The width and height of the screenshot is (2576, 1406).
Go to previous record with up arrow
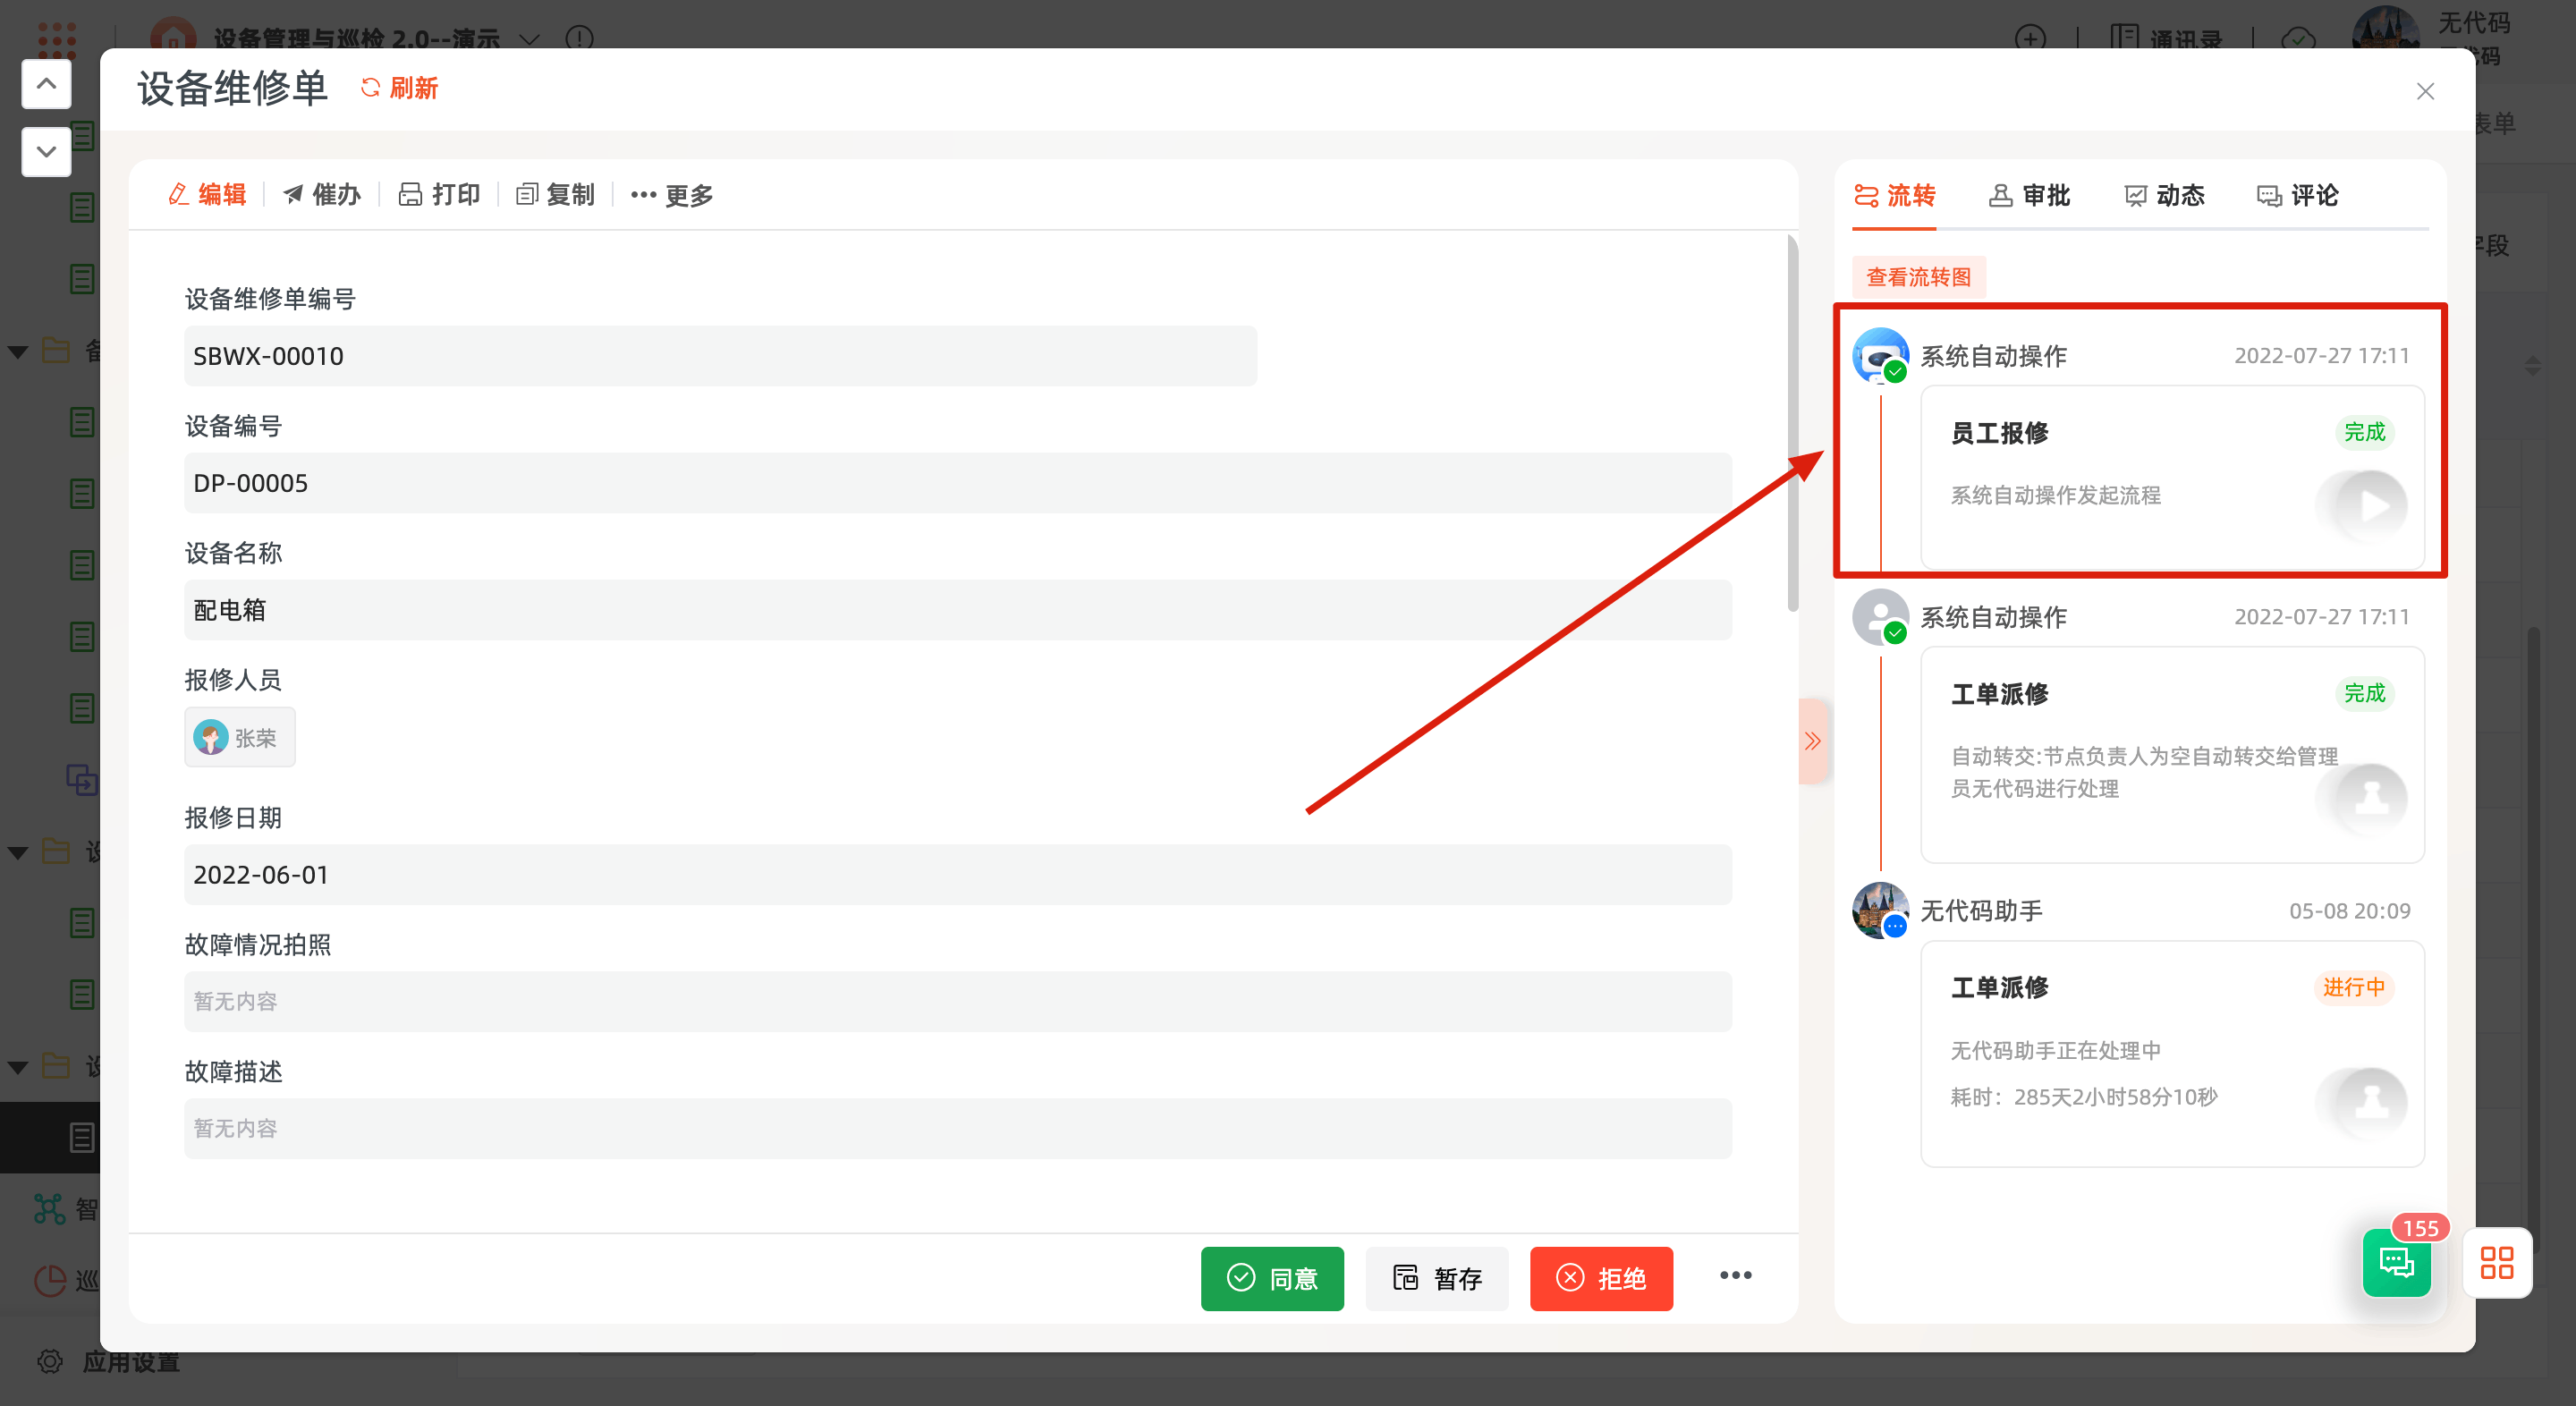tap(46, 84)
